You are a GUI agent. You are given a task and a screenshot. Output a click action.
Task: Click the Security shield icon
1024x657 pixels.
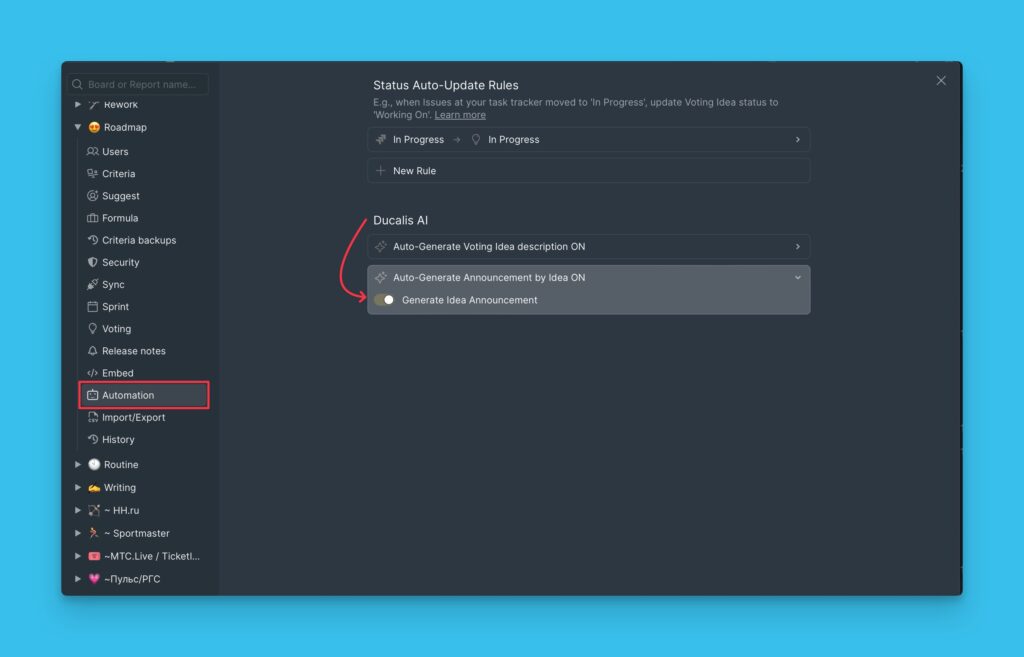[x=93, y=262]
